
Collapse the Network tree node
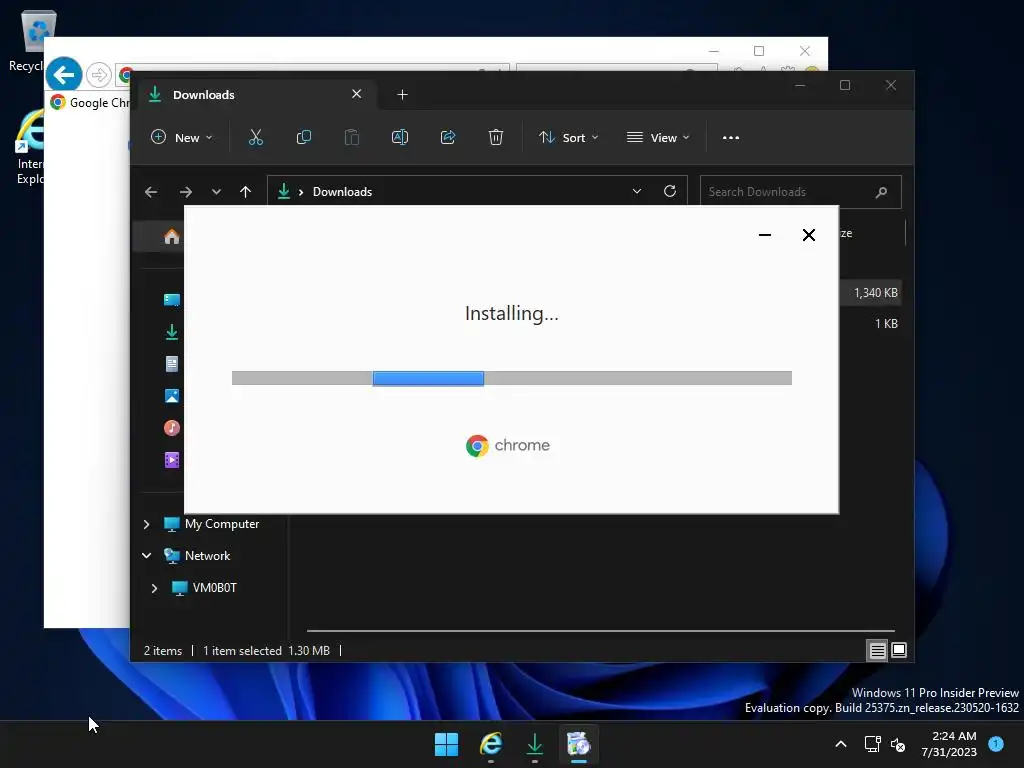point(146,556)
